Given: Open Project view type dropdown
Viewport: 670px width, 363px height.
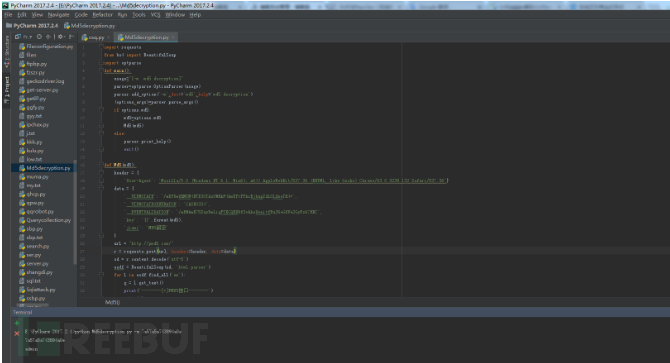Looking at the screenshot, I should [x=24, y=37].
